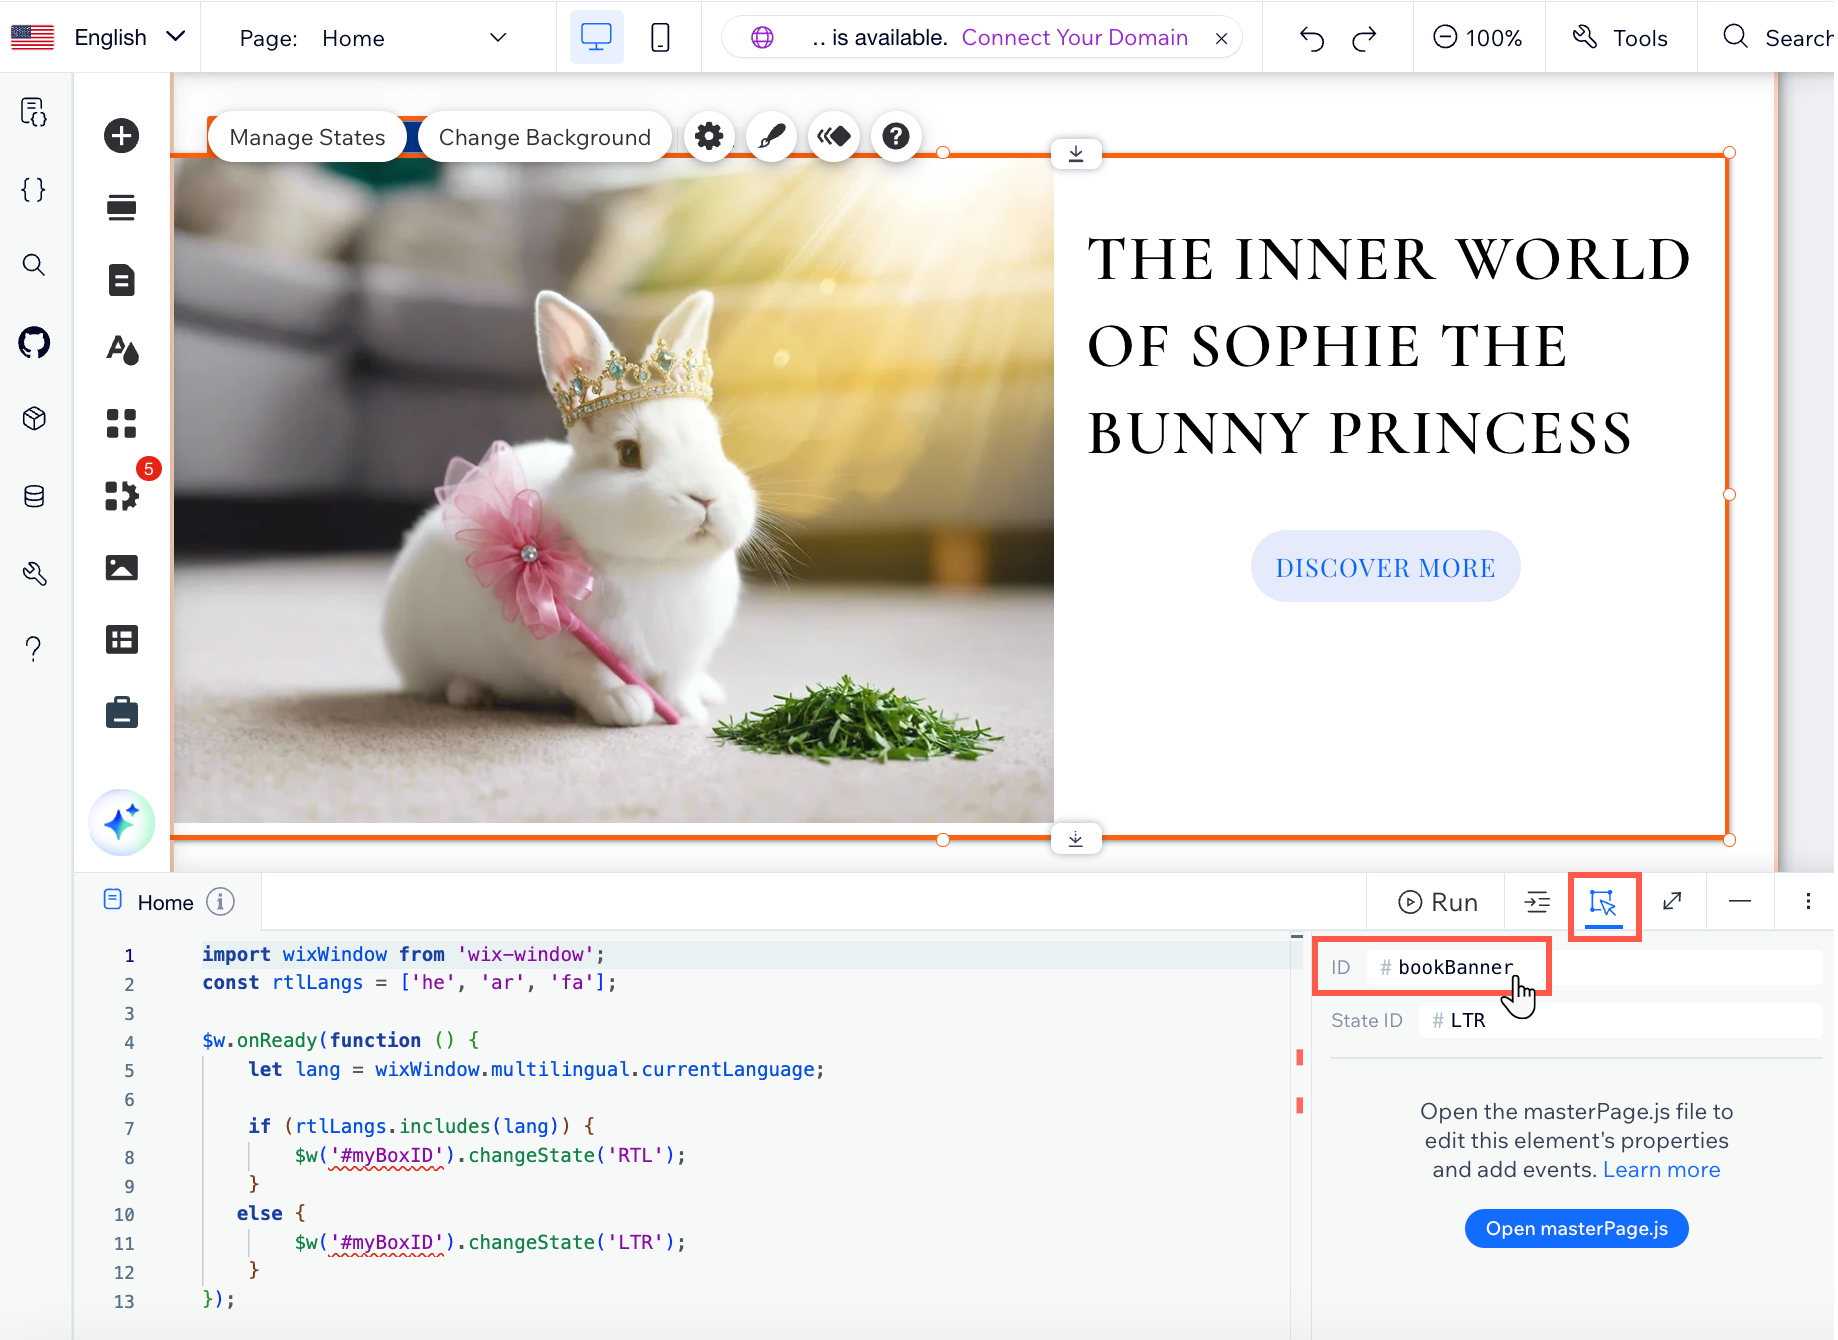
Task: Click the design paintbrush icon
Action: tap(771, 136)
